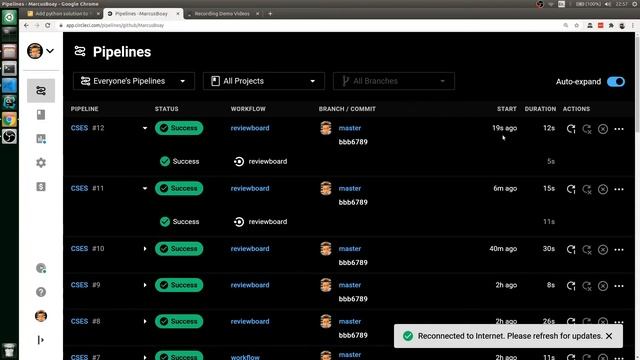Open more actions menu for CSES #10
This screenshot has width=640, height=360.
point(619,249)
